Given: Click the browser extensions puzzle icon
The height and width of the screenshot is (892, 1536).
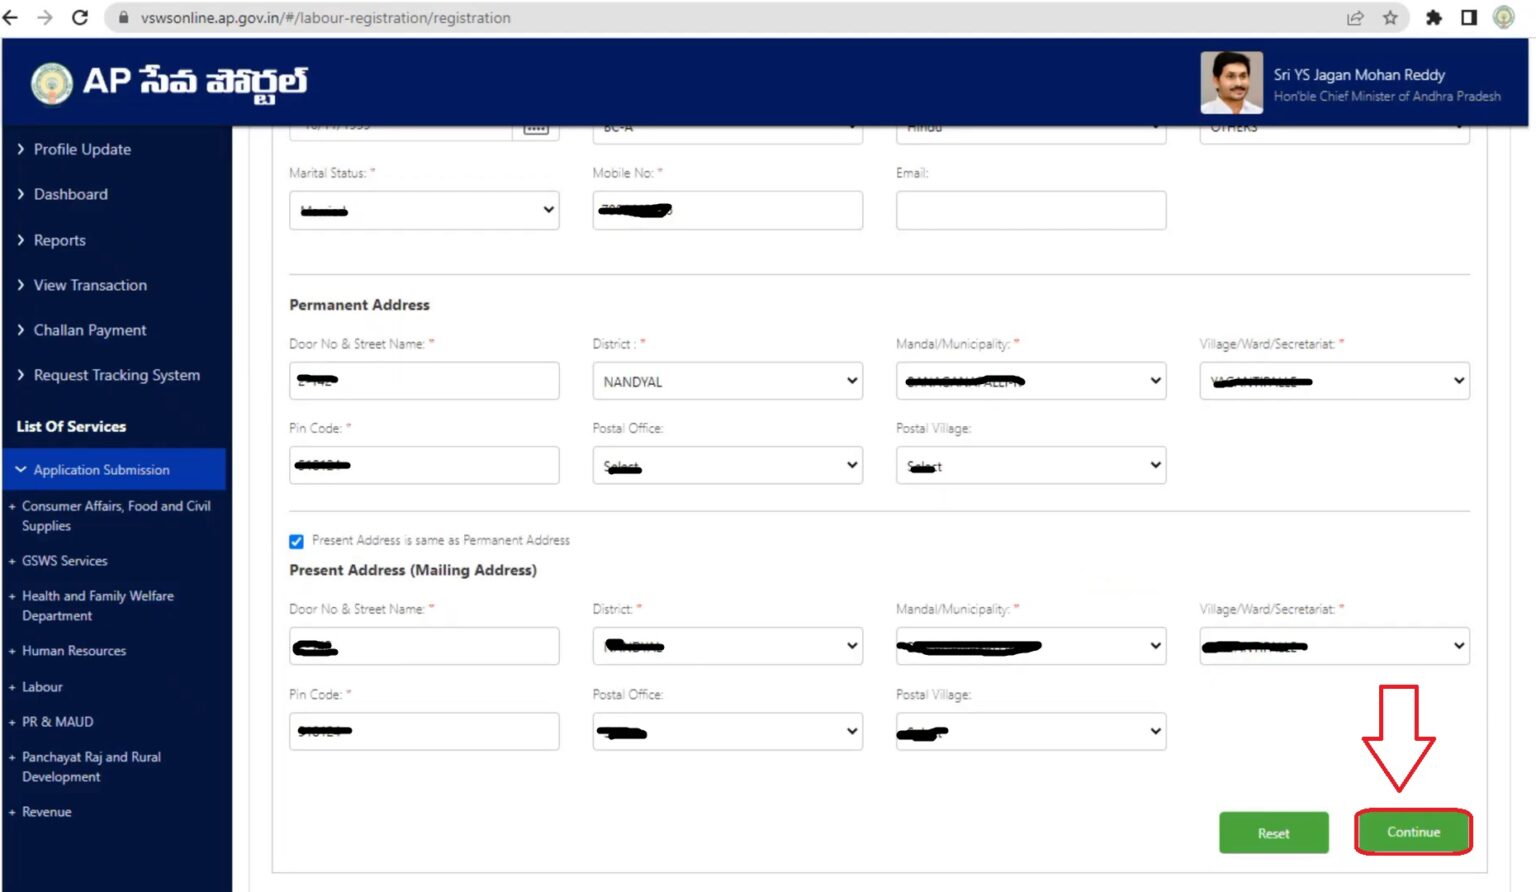Looking at the screenshot, I should pyautogui.click(x=1433, y=17).
